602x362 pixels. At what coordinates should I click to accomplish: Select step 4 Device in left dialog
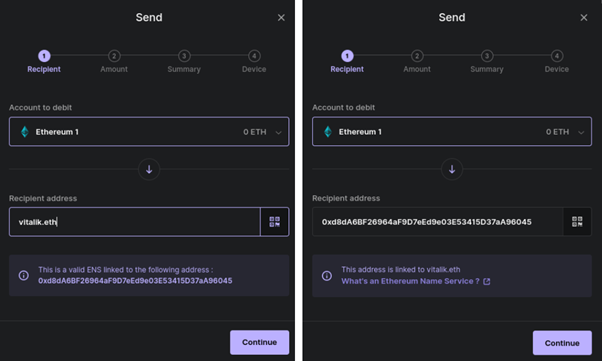click(254, 61)
